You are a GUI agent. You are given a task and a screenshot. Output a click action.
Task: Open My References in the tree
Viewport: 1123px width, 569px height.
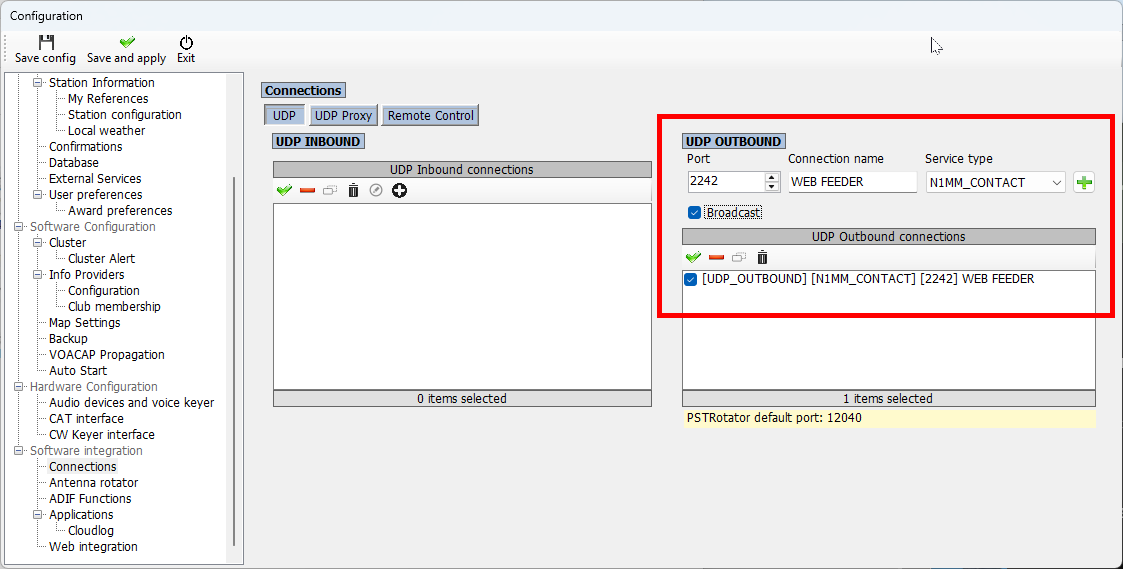pyautogui.click(x=108, y=99)
